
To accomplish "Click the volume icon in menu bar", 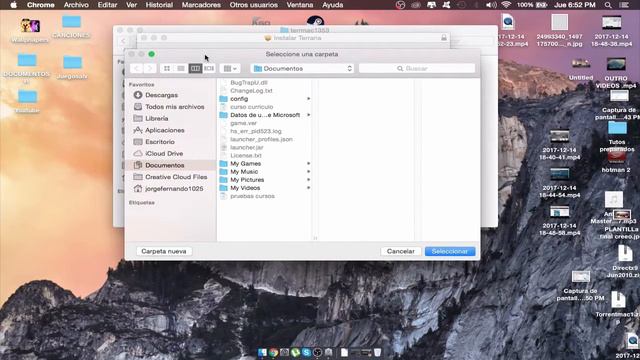I will [x=491, y=5].
